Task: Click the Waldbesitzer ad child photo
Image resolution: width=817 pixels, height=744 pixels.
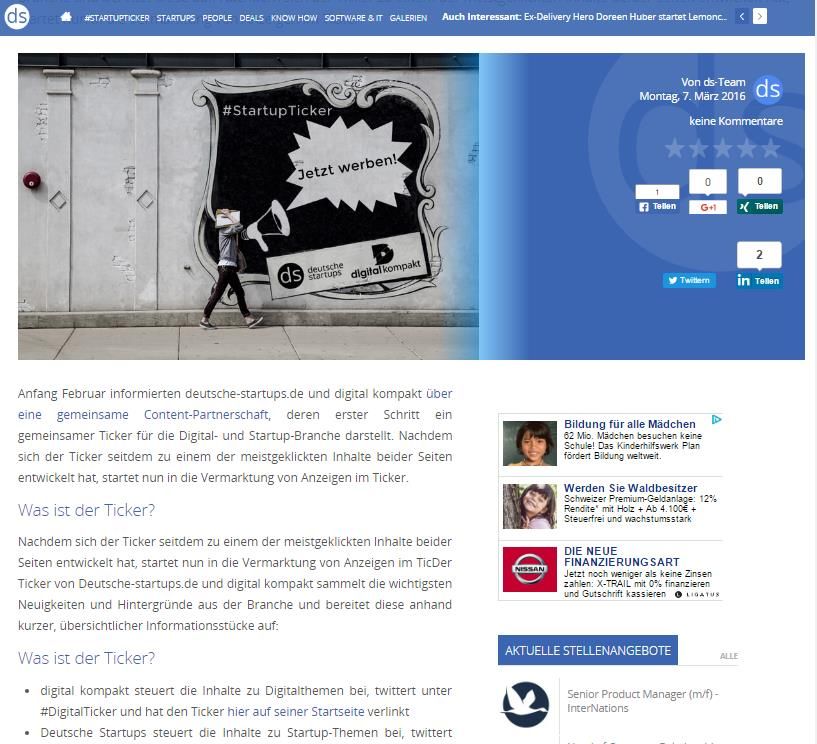Action: point(529,506)
